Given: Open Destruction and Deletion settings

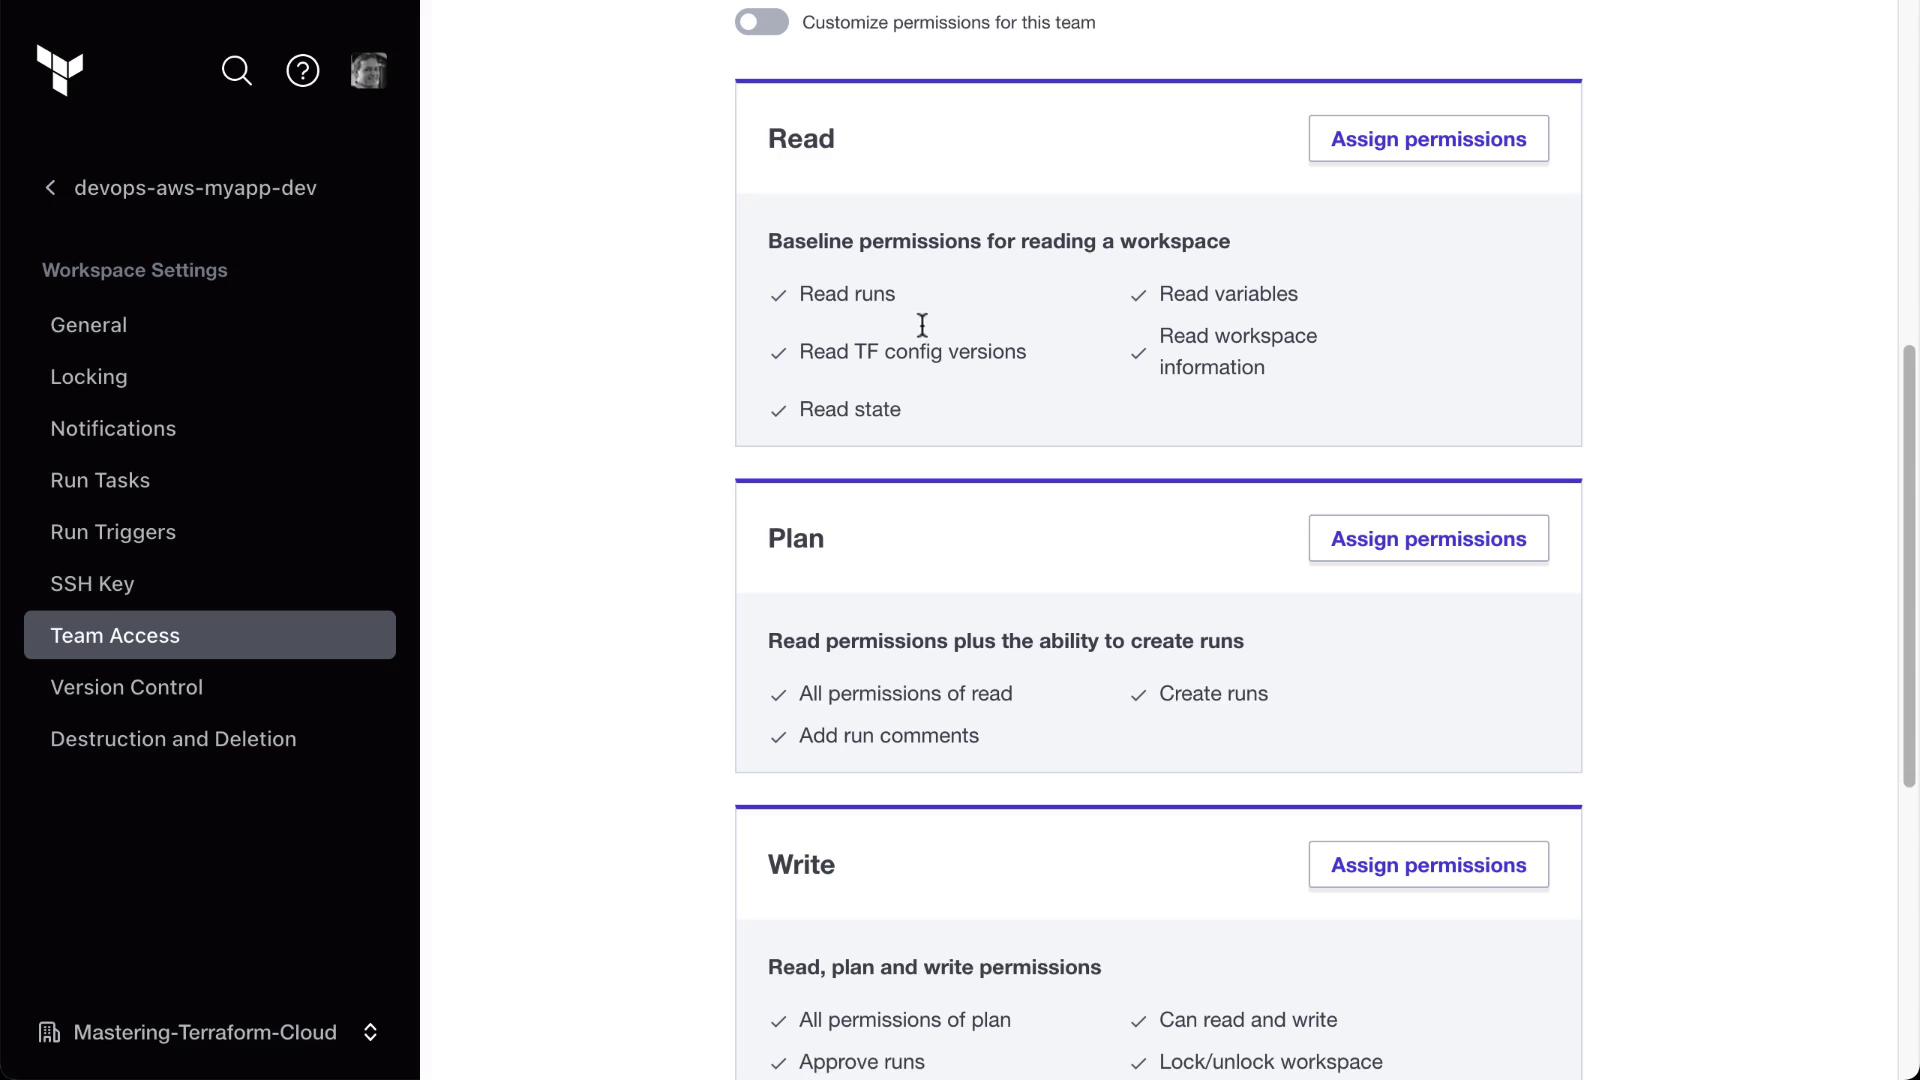Looking at the screenshot, I should (173, 739).
